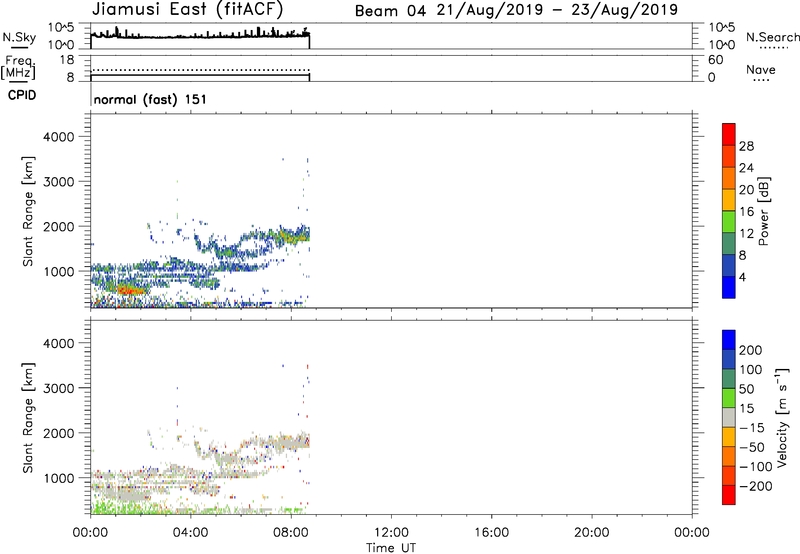This screenshot has width=800, height=554.
Task: Click the "Time UT" axis title
Action: (x=391, y=548)
